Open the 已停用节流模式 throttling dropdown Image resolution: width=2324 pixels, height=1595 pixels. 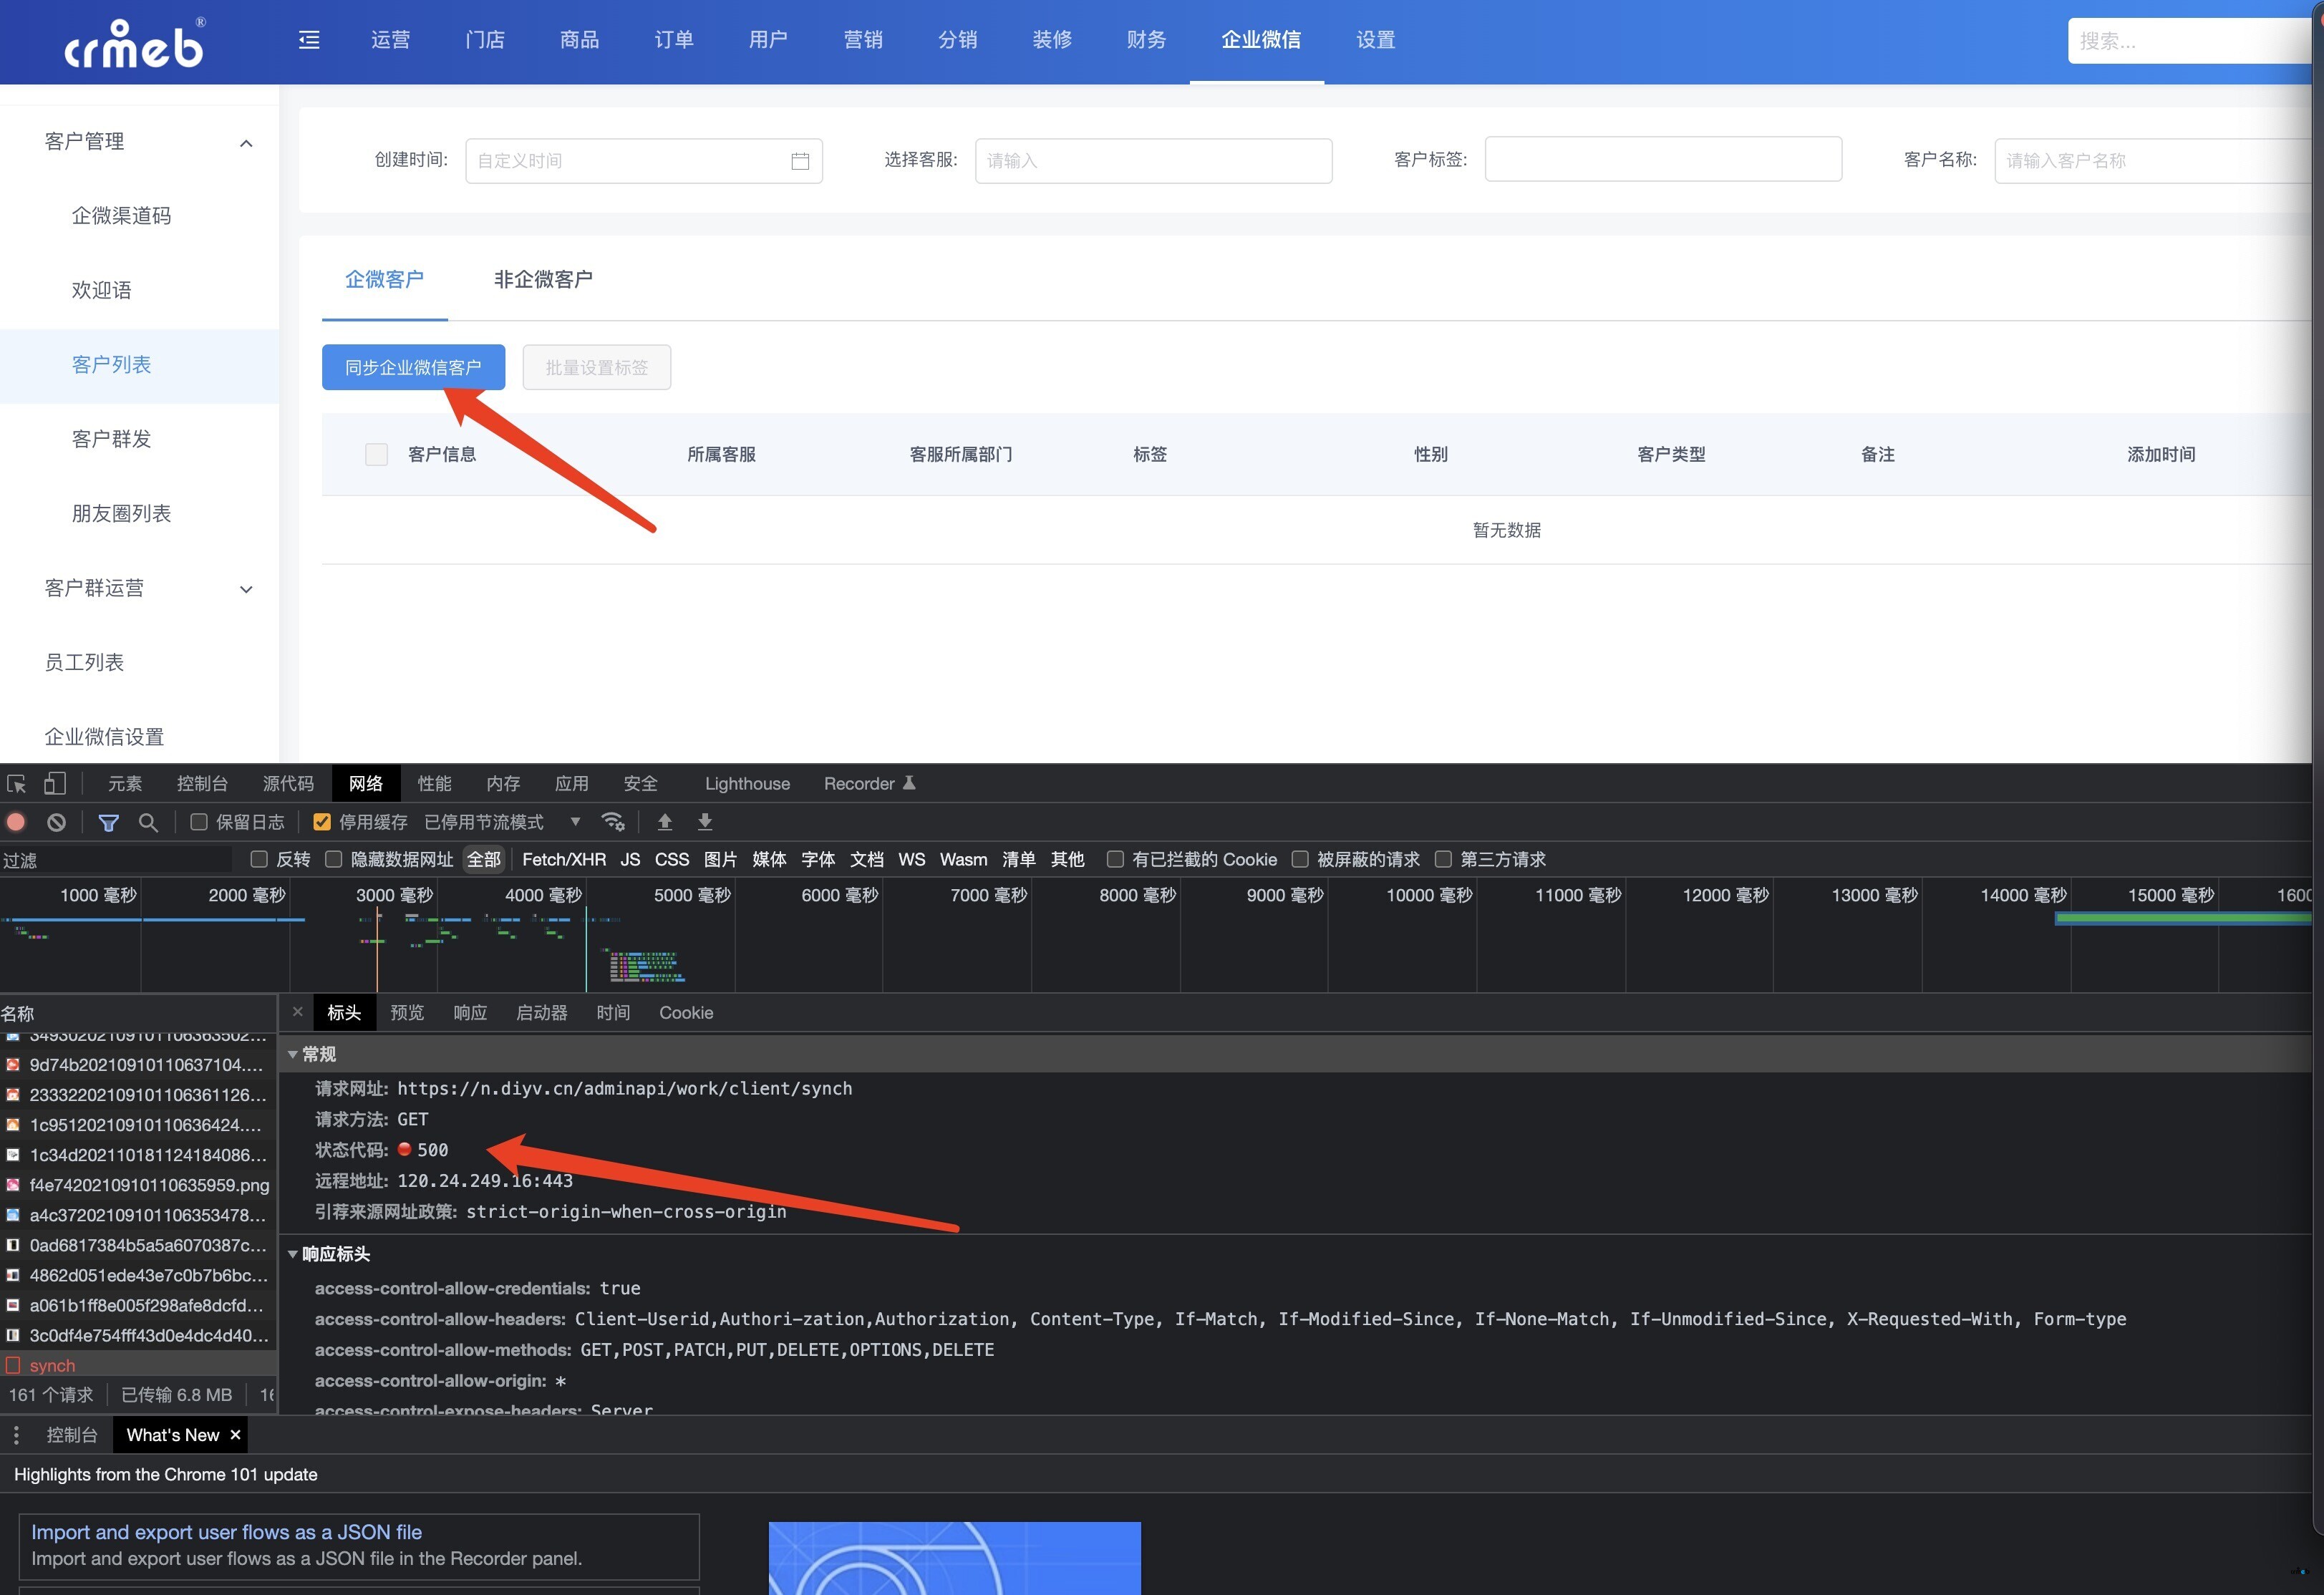503,822
